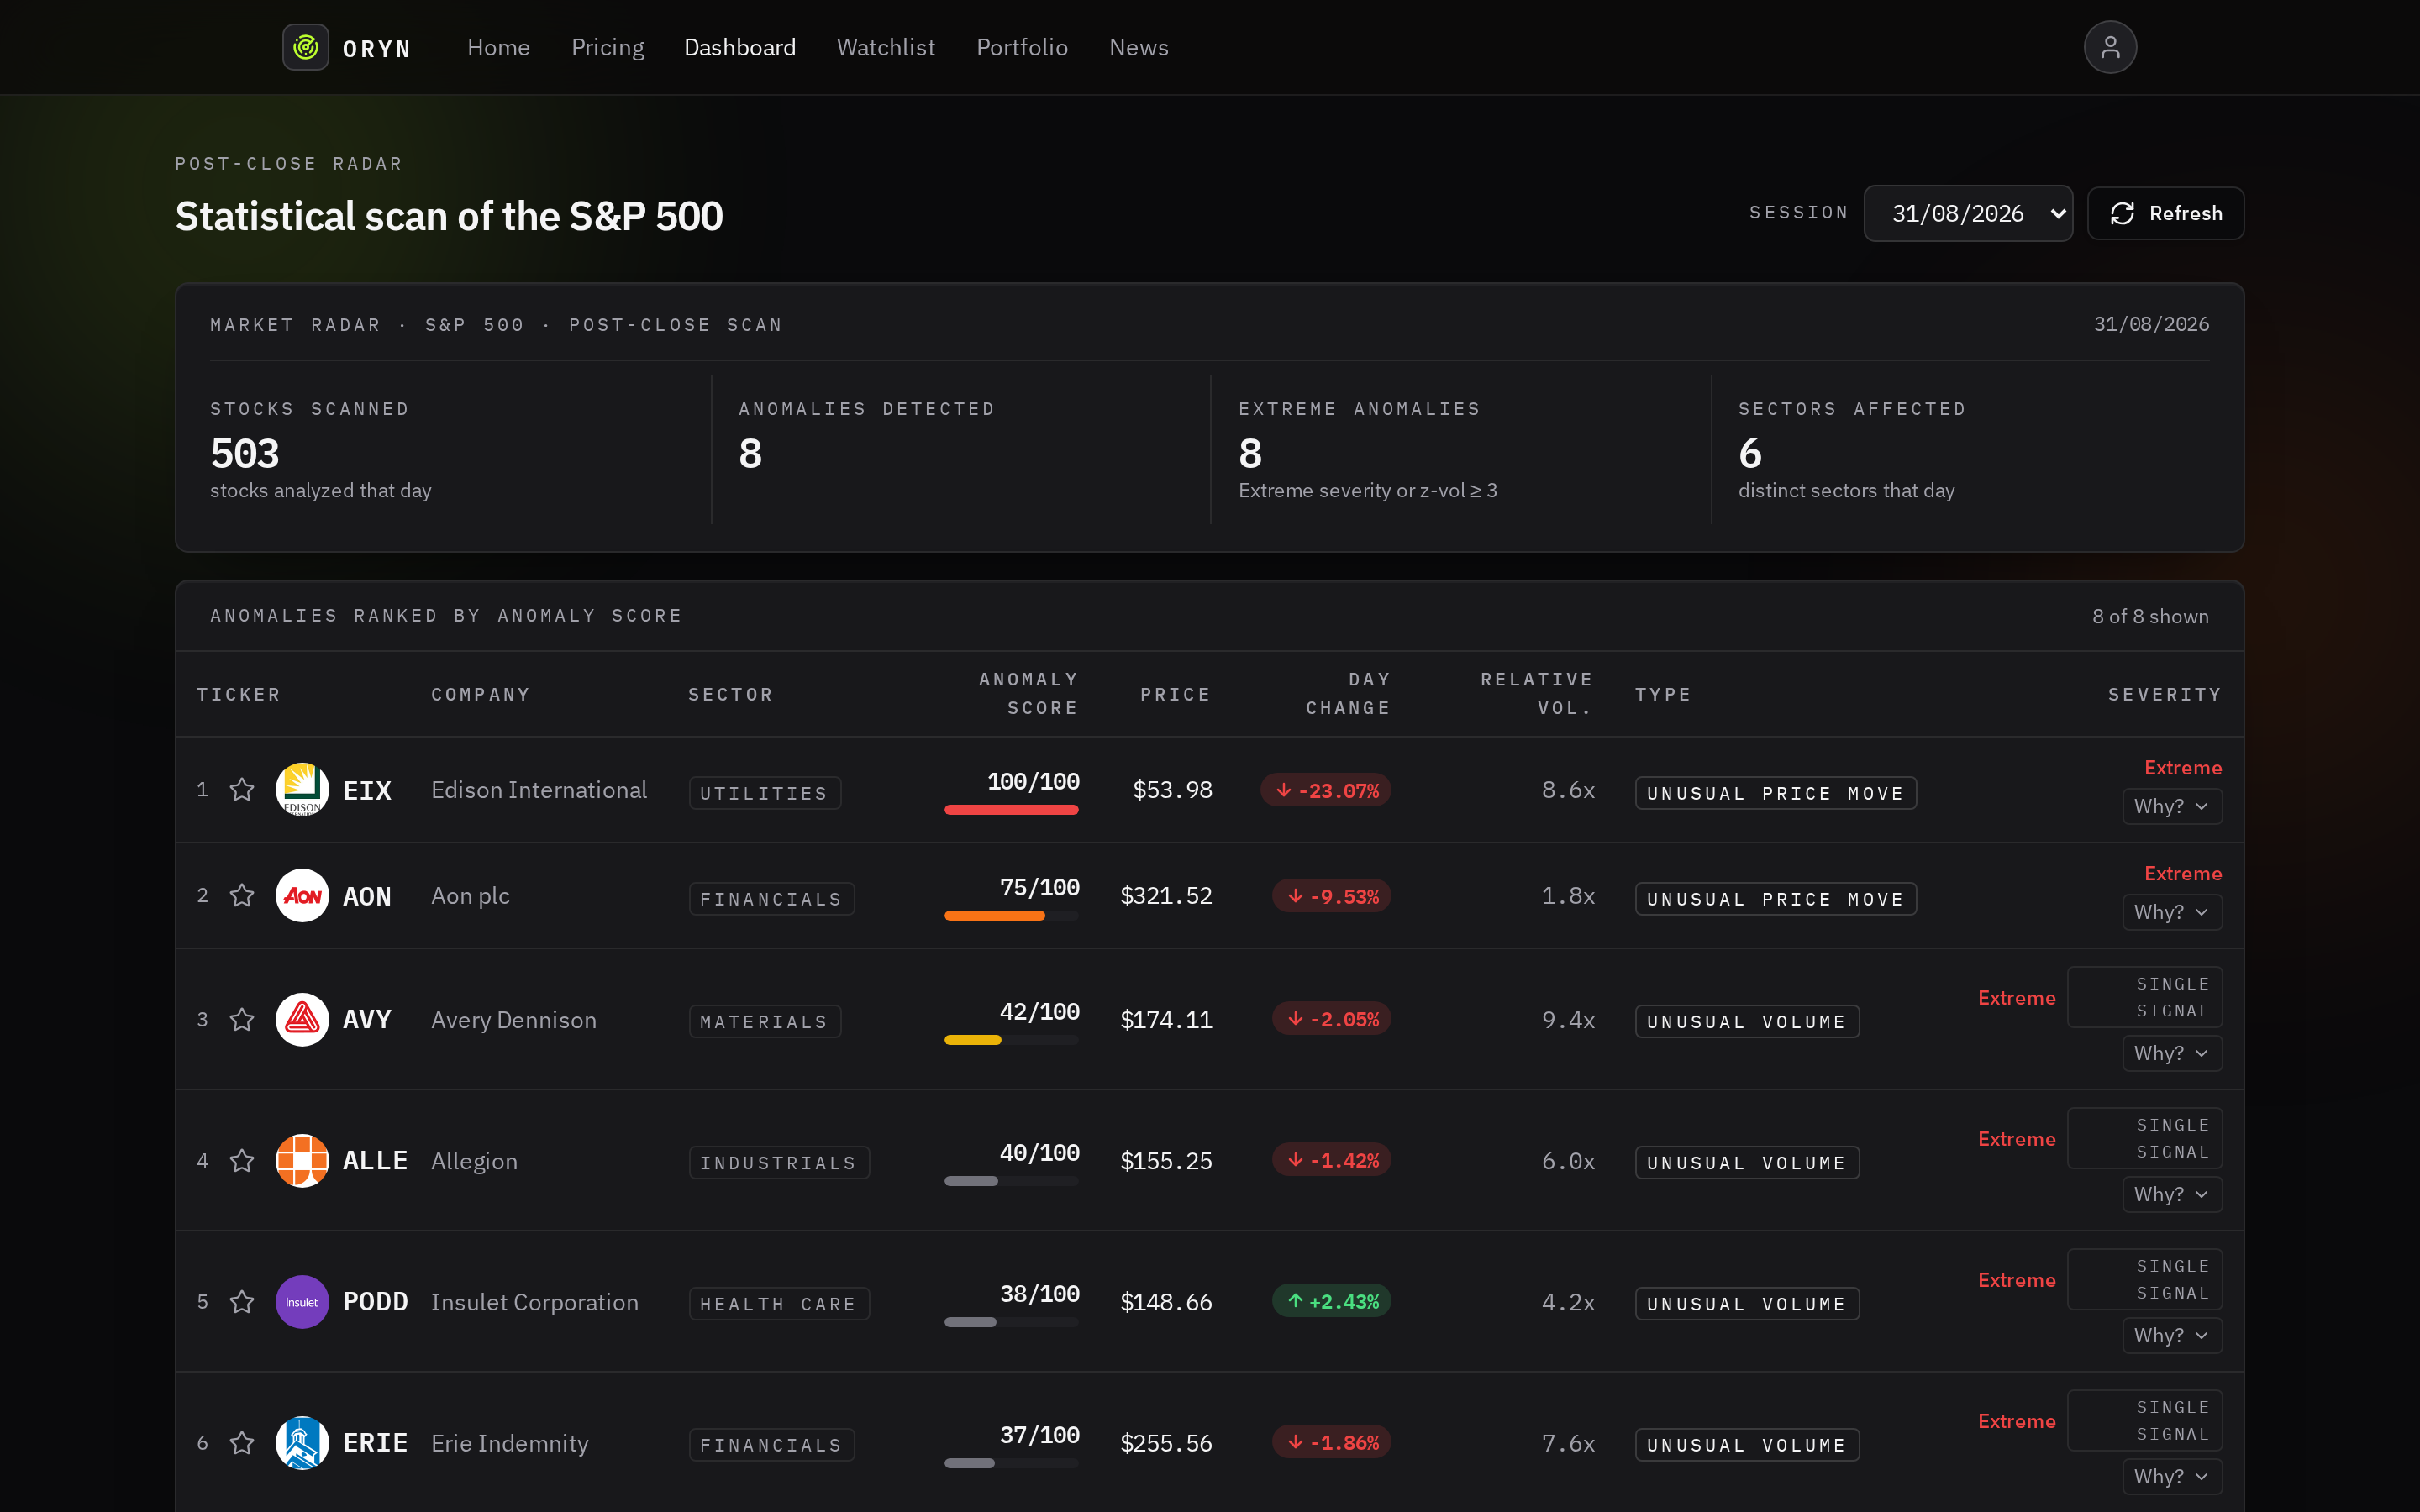Click the -9.53% day change badge
2420x1512 pixels.
[x=1332, y=896]
